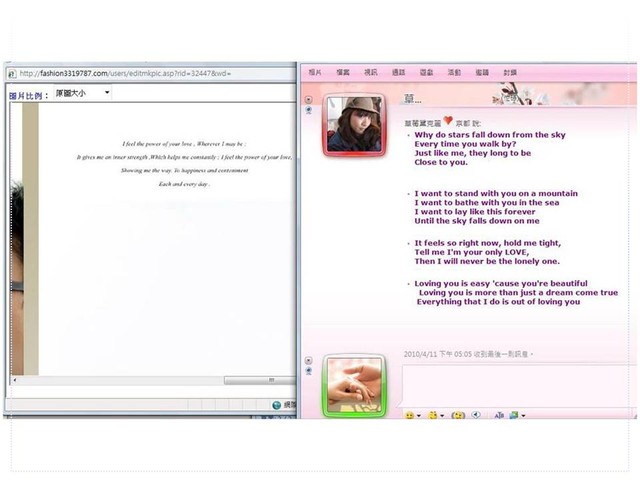The height and width of the screenshot is (480, 640).
Task: Click the background picture icon in chat toolbar
Action: point(513,415)
